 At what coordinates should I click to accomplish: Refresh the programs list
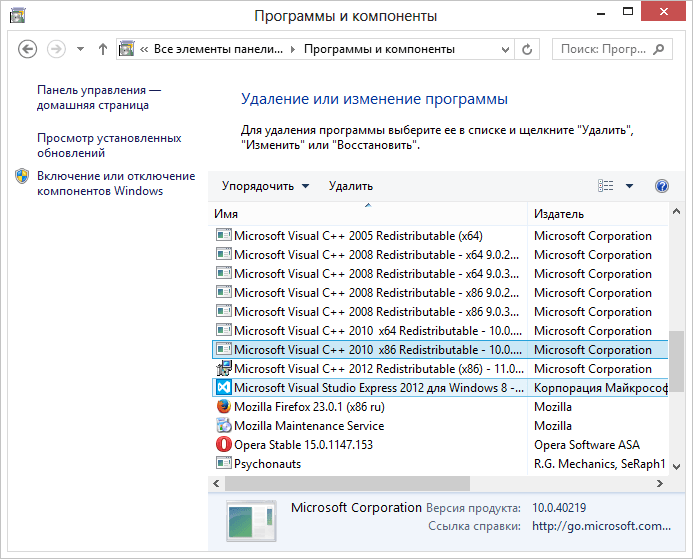click(527, 49)
